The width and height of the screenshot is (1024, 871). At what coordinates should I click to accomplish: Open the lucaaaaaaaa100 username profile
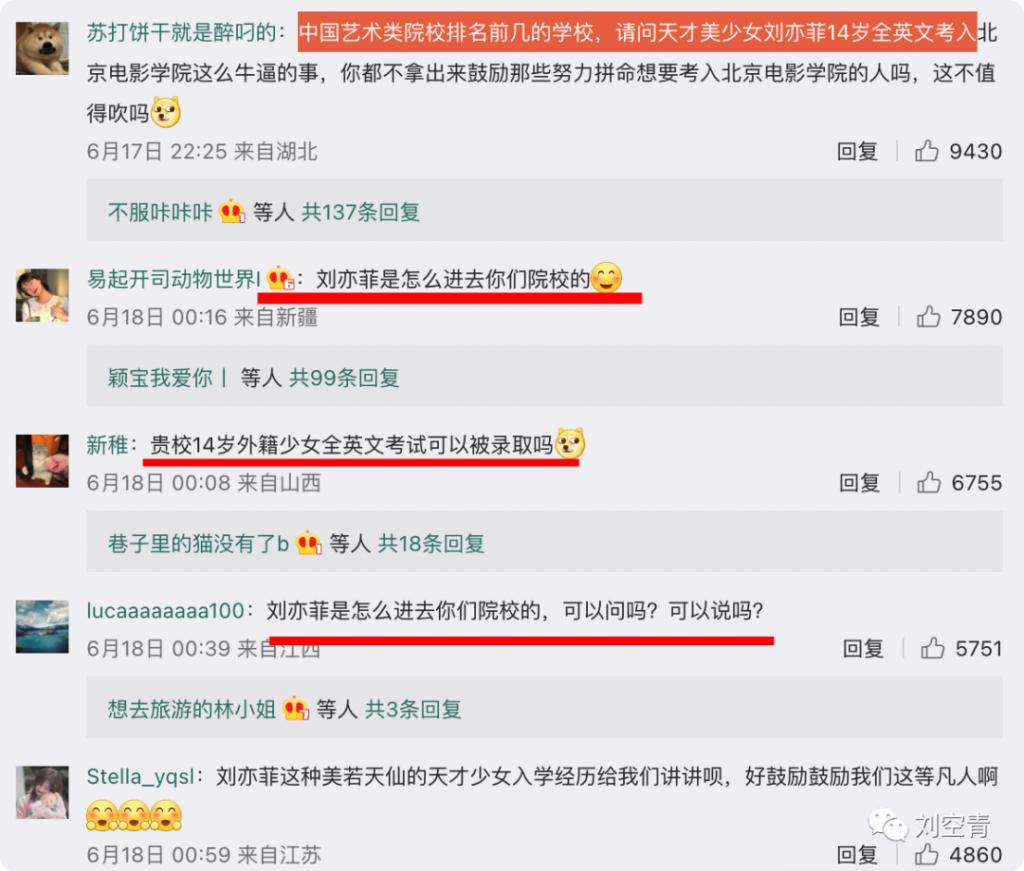click(x=165, y=610)
